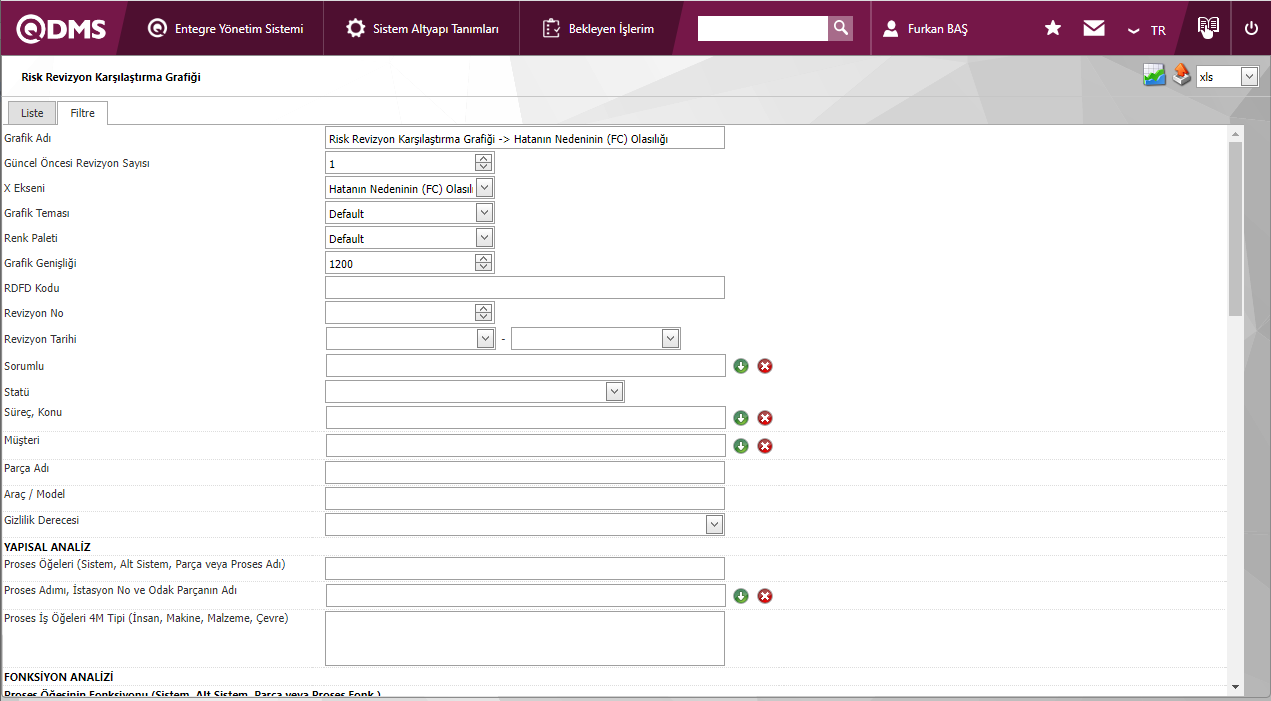Open Bekleyen İşlerim from the top bar
The image size is (1271, 701).
coord(599,29)
